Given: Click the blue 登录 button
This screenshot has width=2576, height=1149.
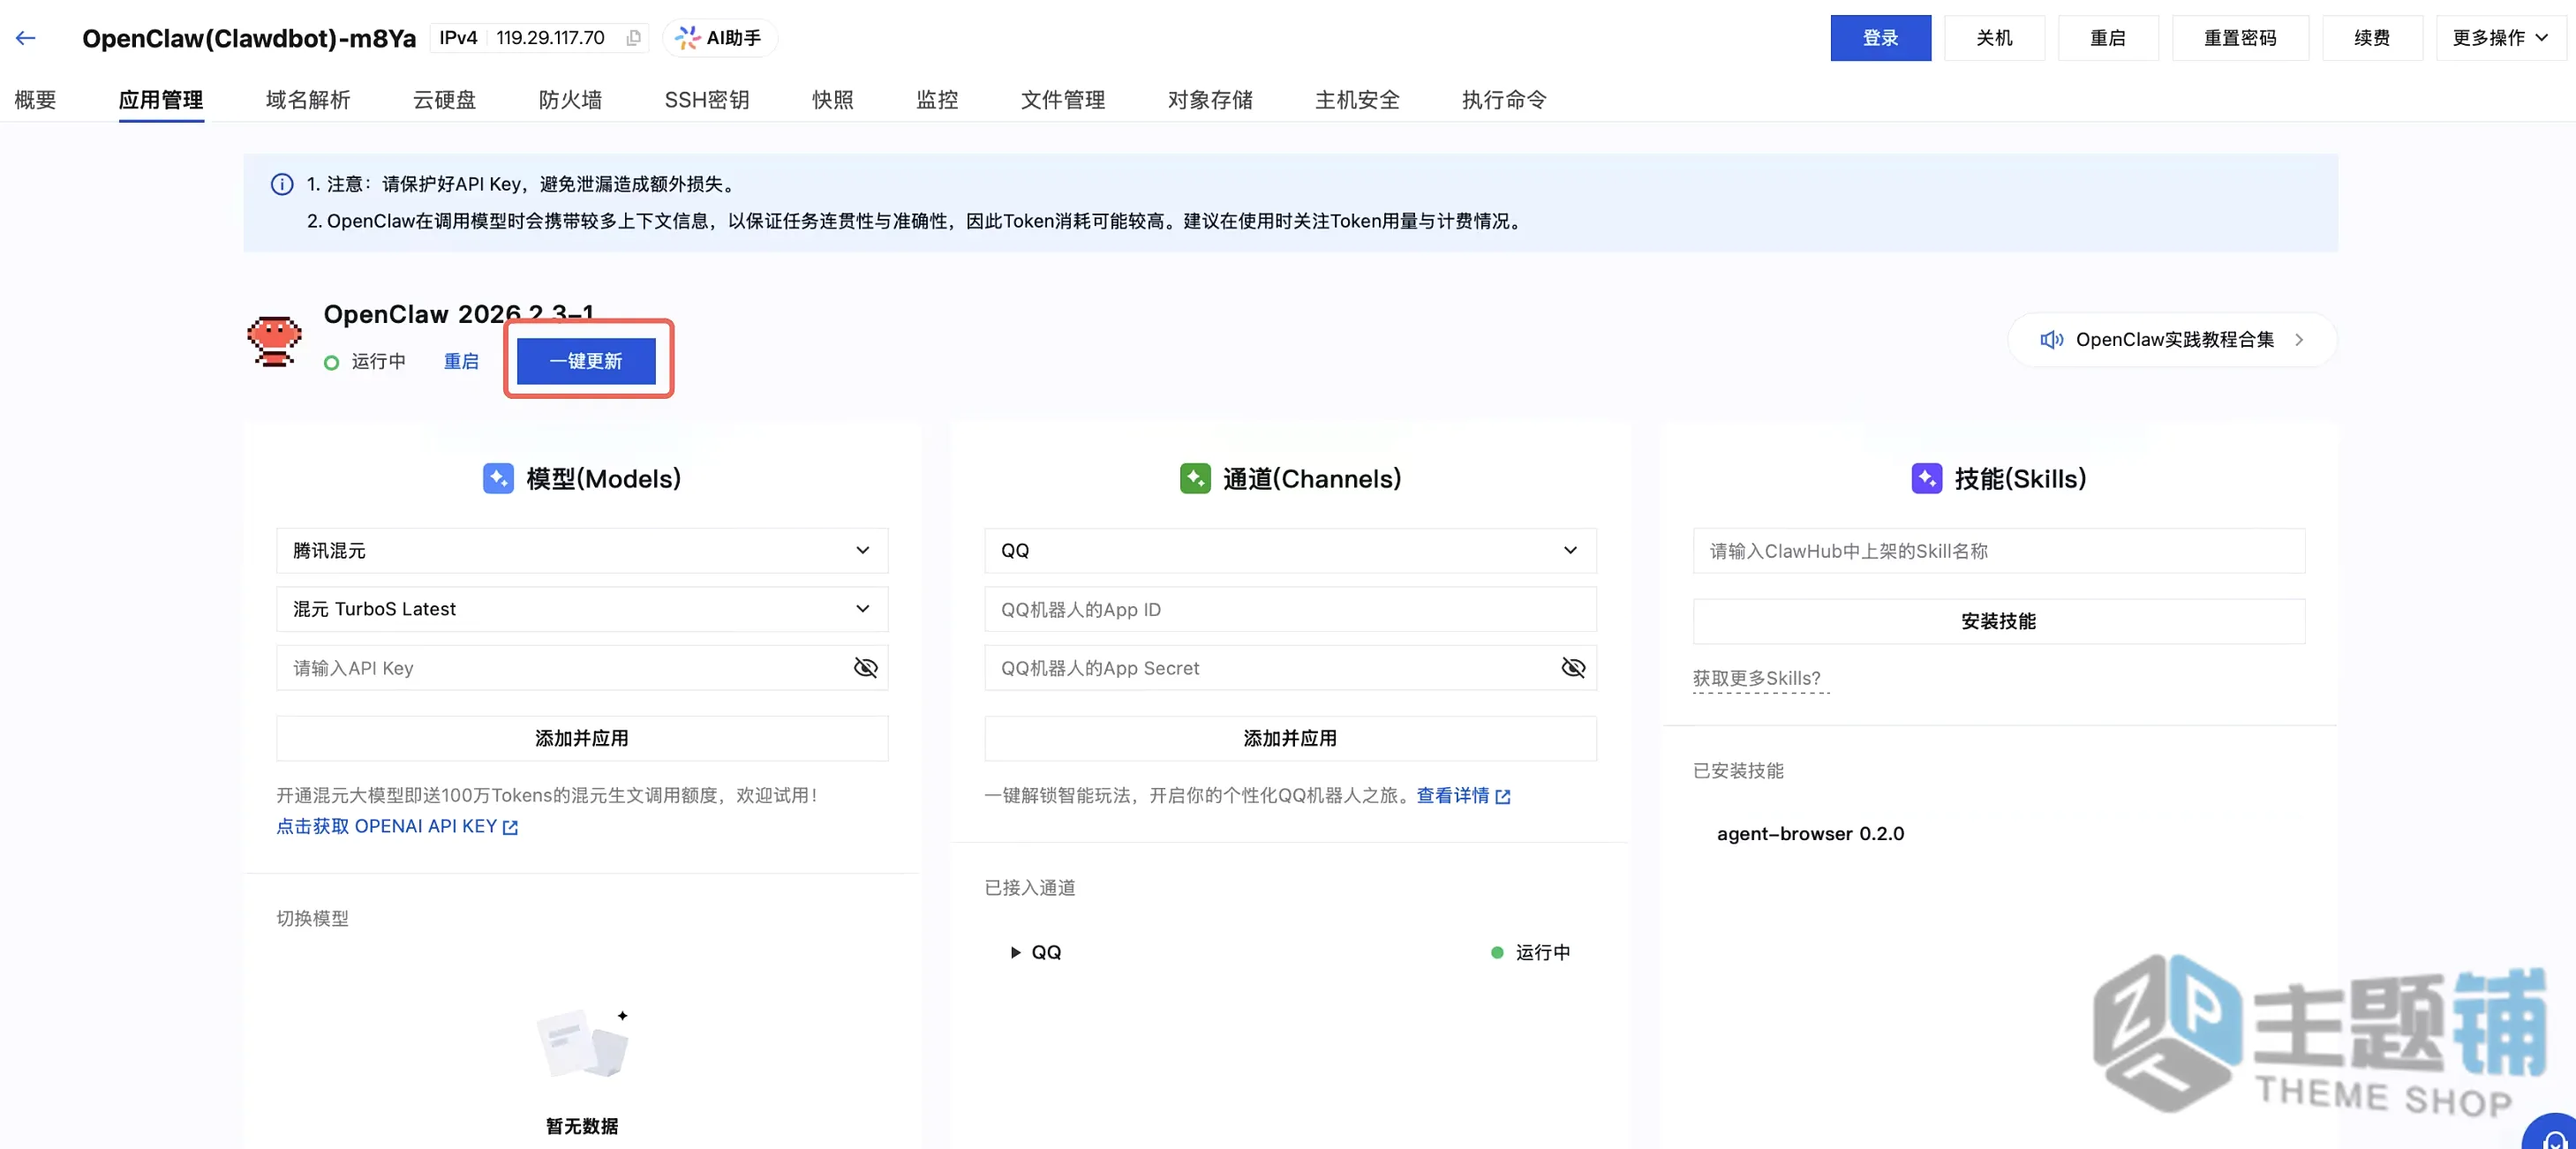Looking at the screenshot, I should coord(1880,38).
